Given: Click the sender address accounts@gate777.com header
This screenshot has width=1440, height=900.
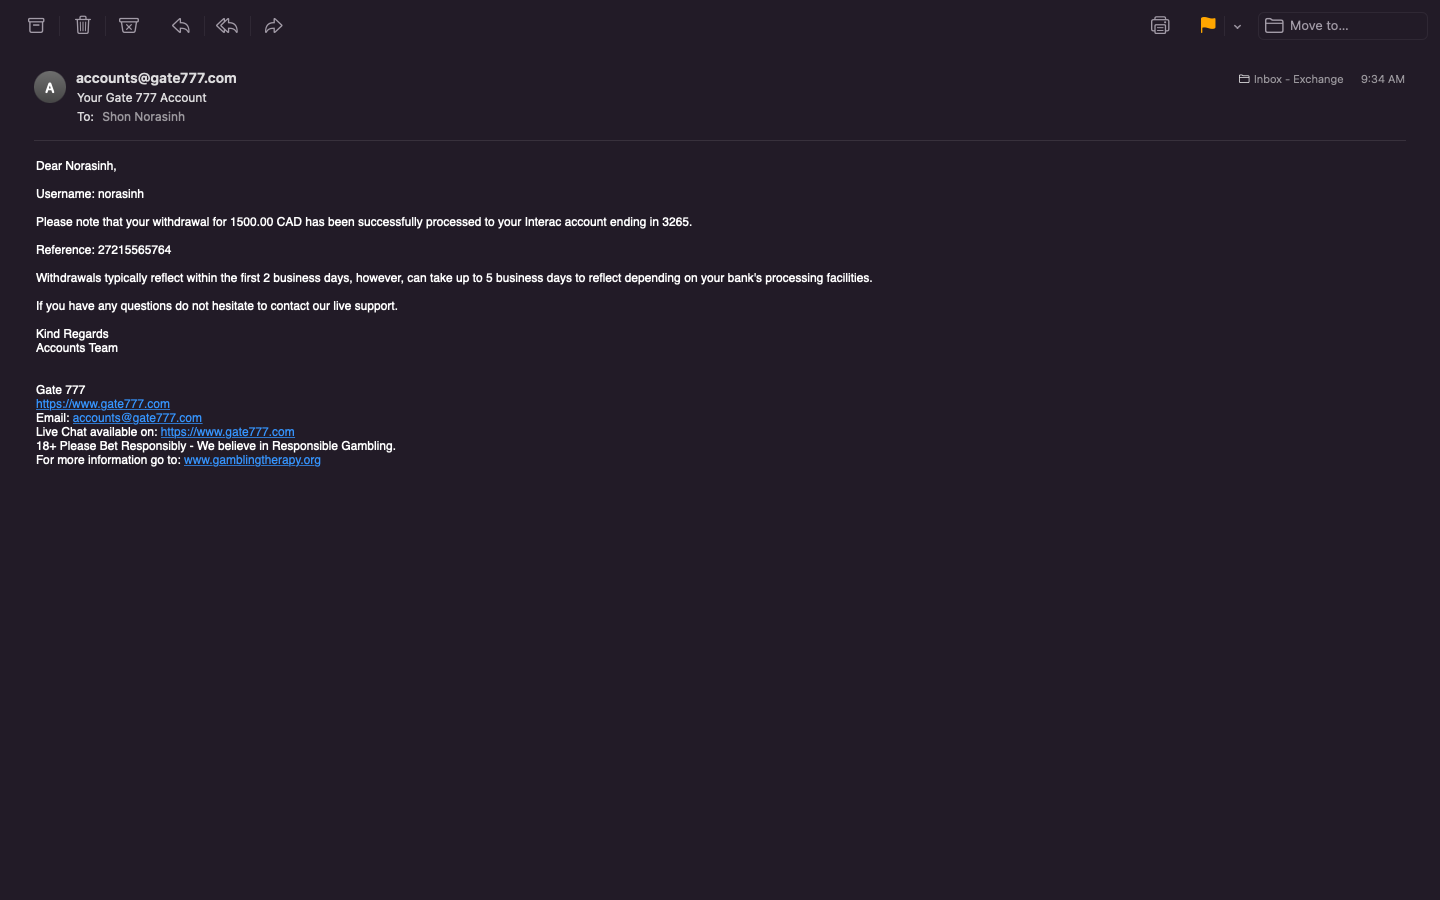Looking at the screenshot, I should click(x=156, y=78).
